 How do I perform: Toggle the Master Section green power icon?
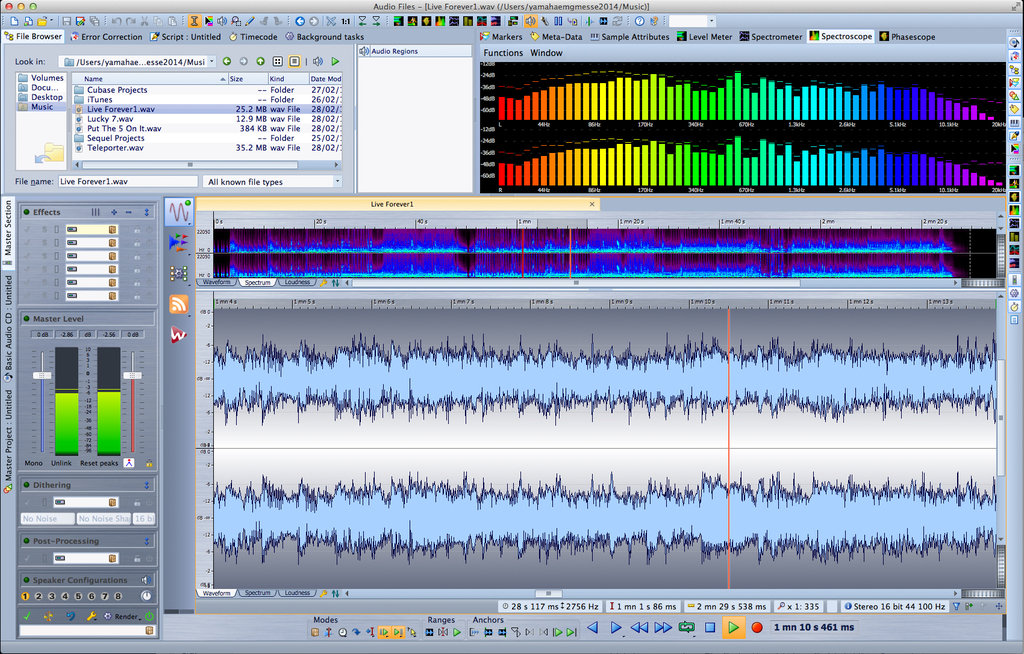click(x=150, y=616)
